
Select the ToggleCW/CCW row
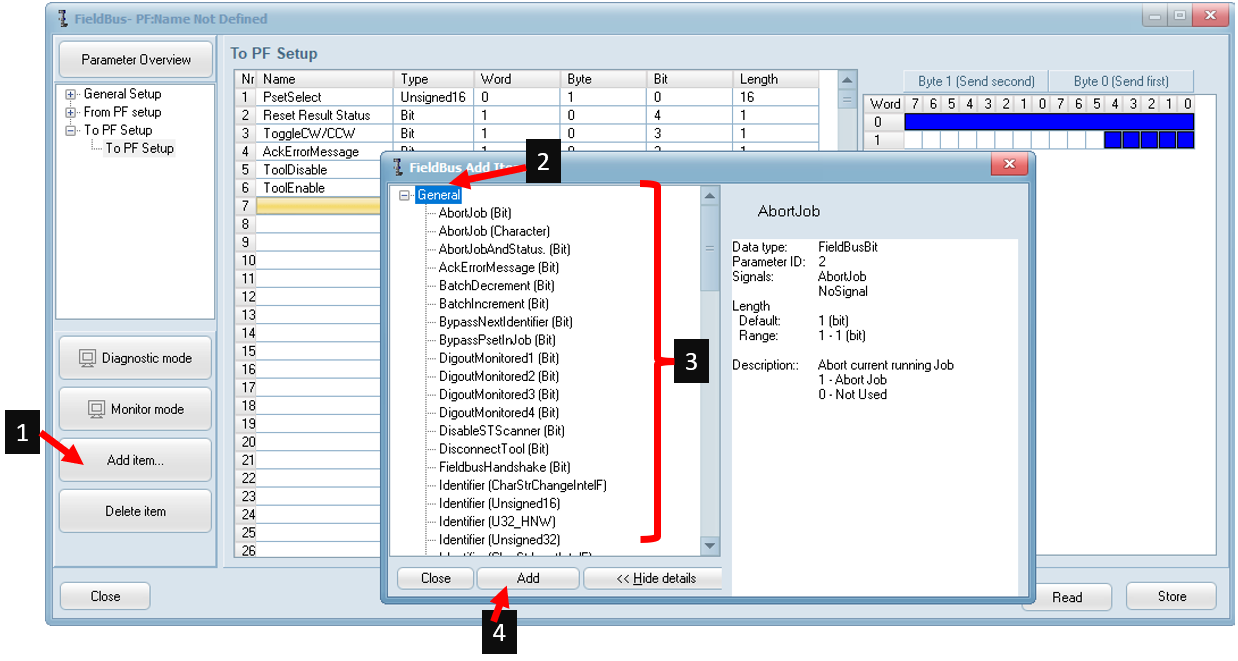pos(526,133)
